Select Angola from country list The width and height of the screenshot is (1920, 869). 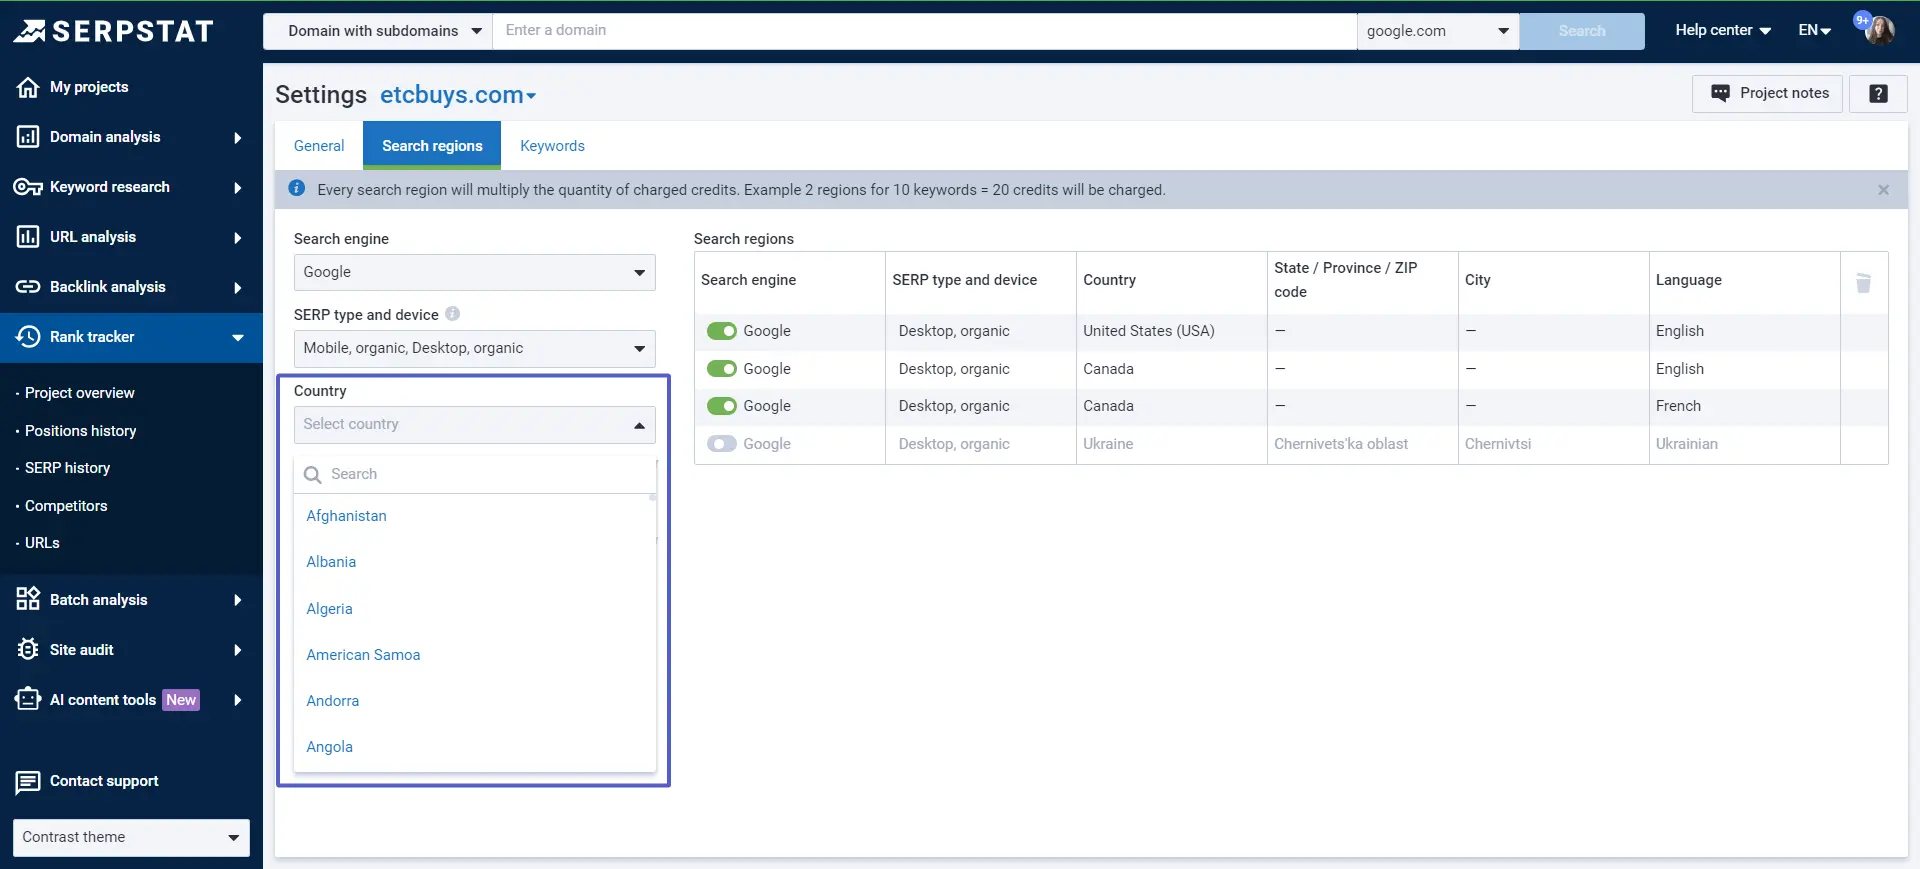pos(329,747)
